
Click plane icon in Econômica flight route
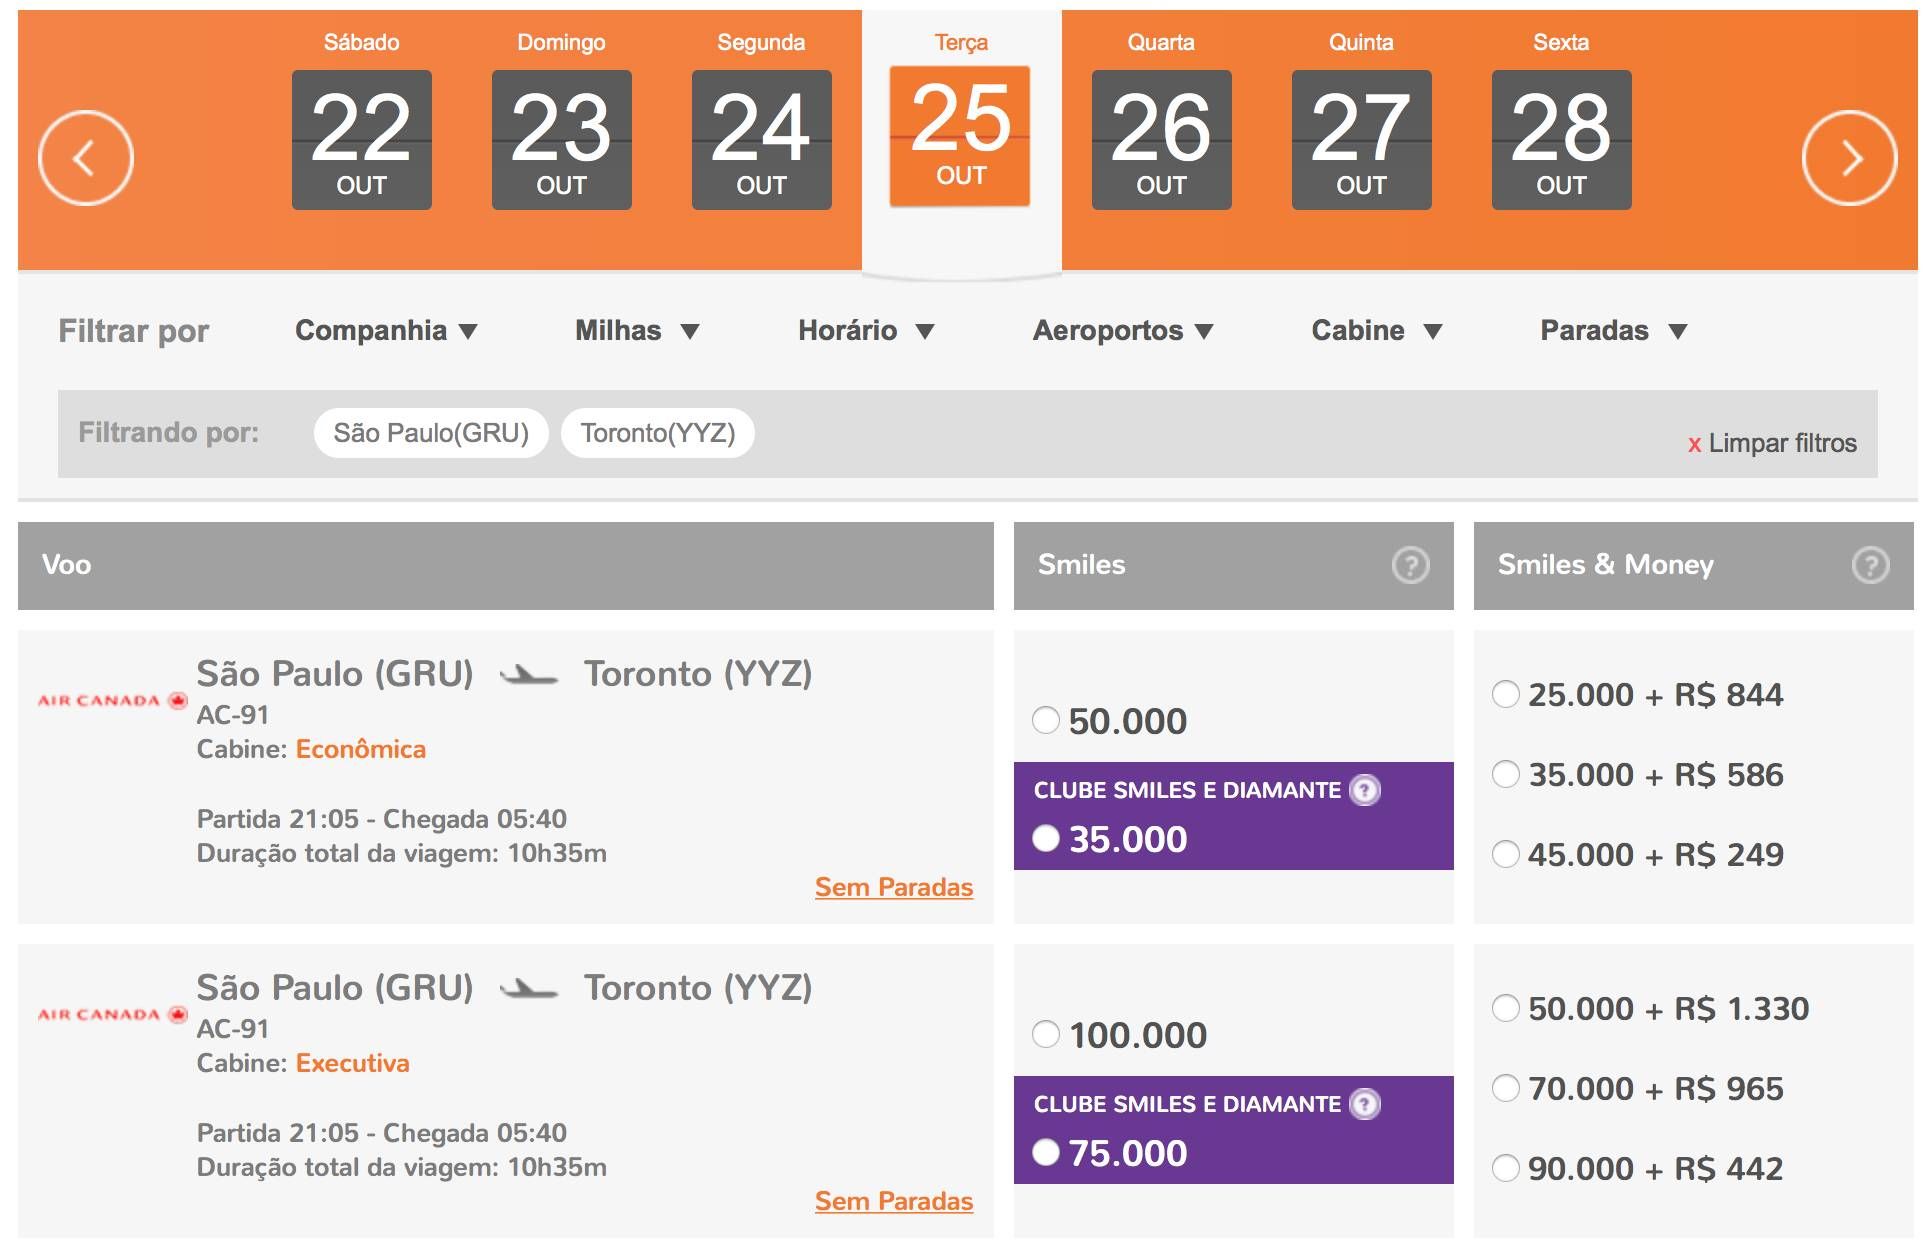coord(528,675)
